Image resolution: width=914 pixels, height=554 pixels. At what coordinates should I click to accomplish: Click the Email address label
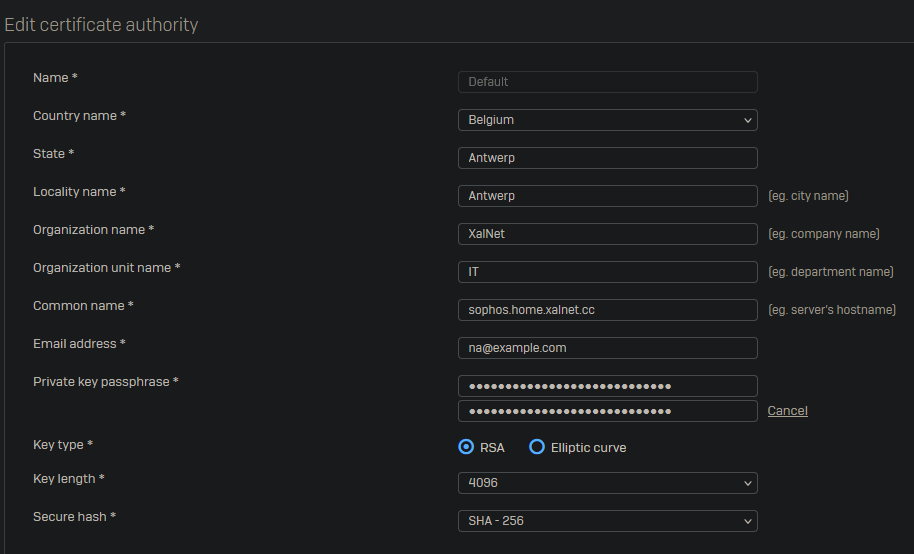point(79,344)
